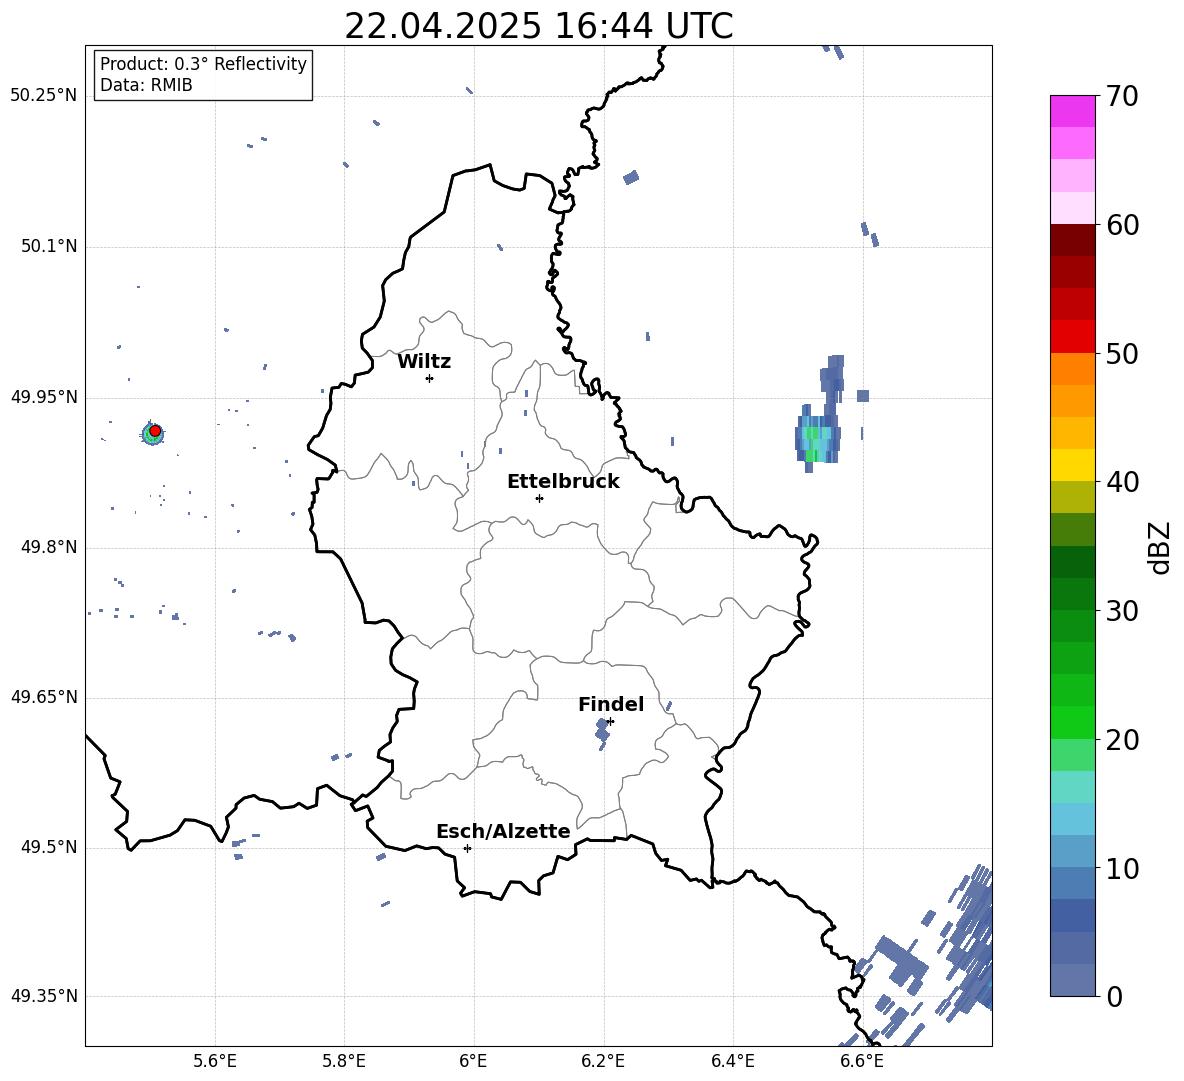Click the 'Product: 0.3° Reflectivity' legend line

203,64
